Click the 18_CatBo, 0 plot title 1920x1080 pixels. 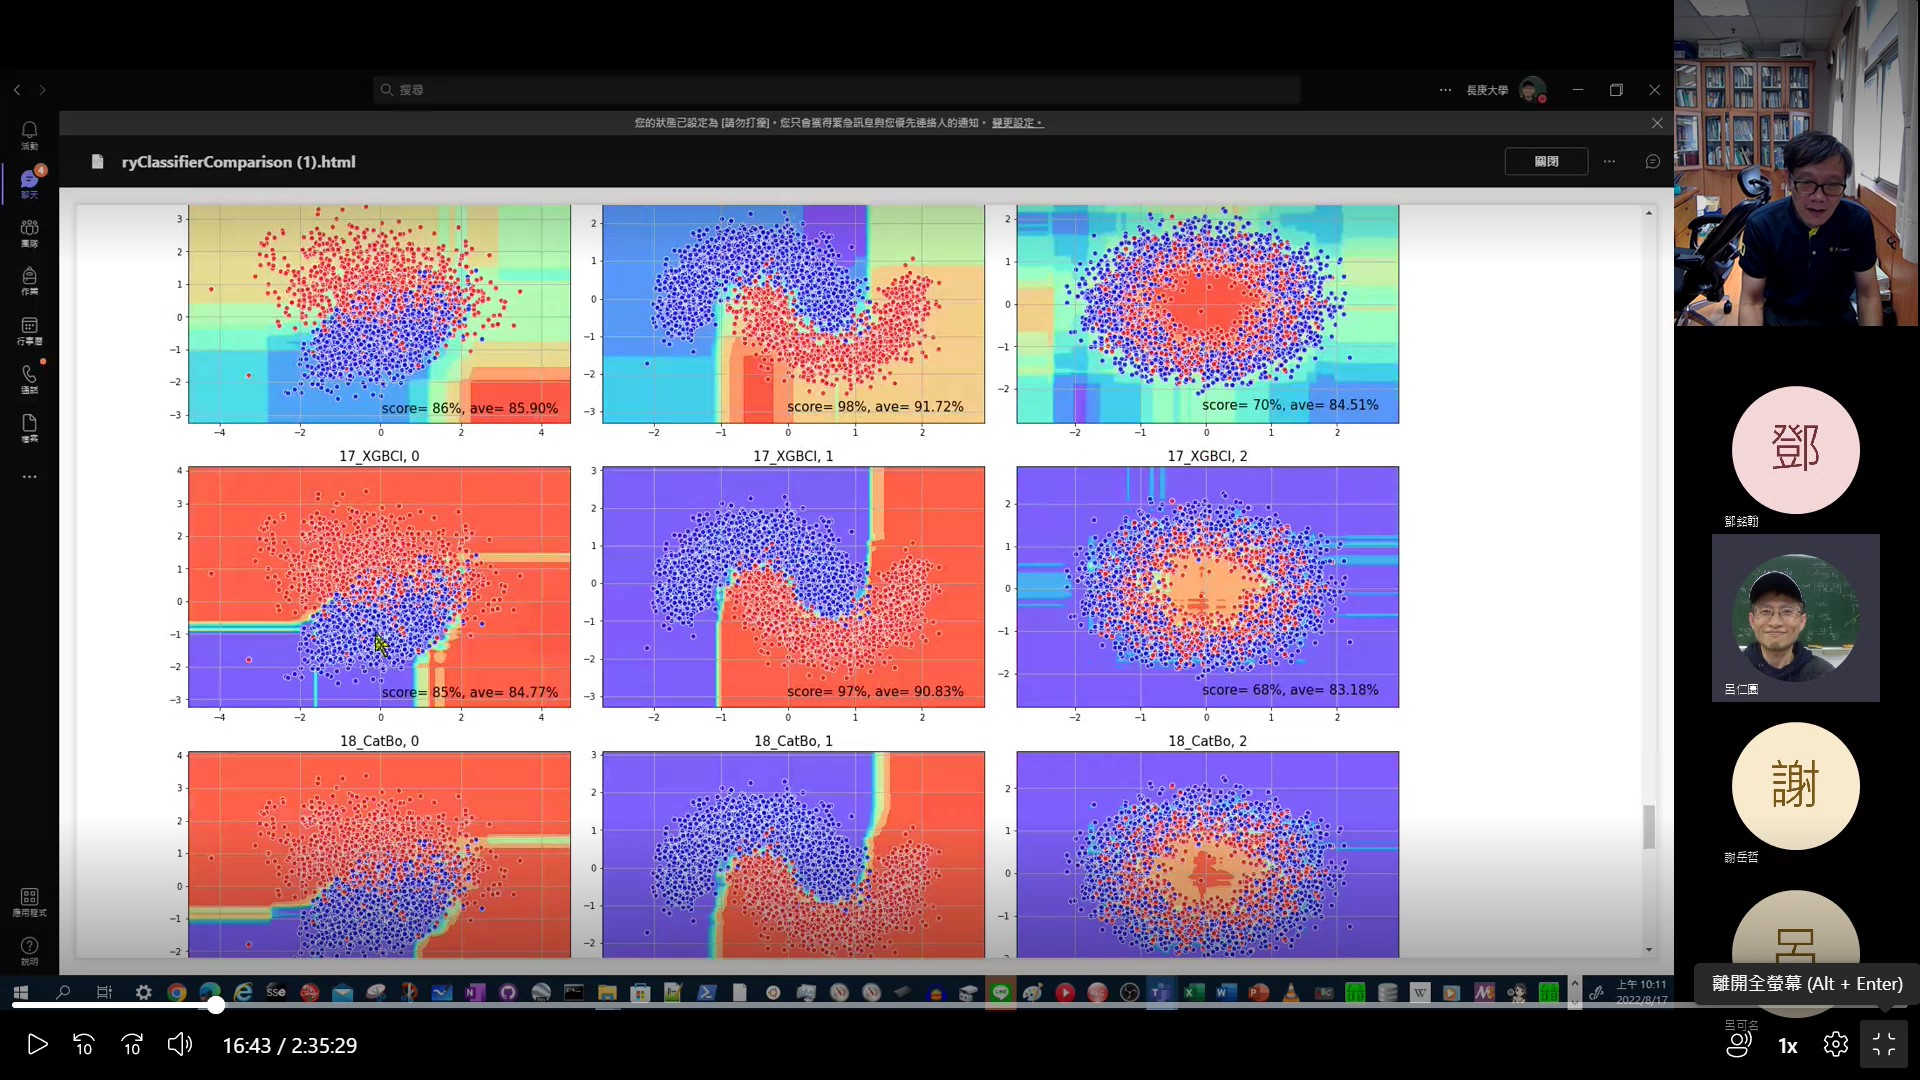point(379,741)
